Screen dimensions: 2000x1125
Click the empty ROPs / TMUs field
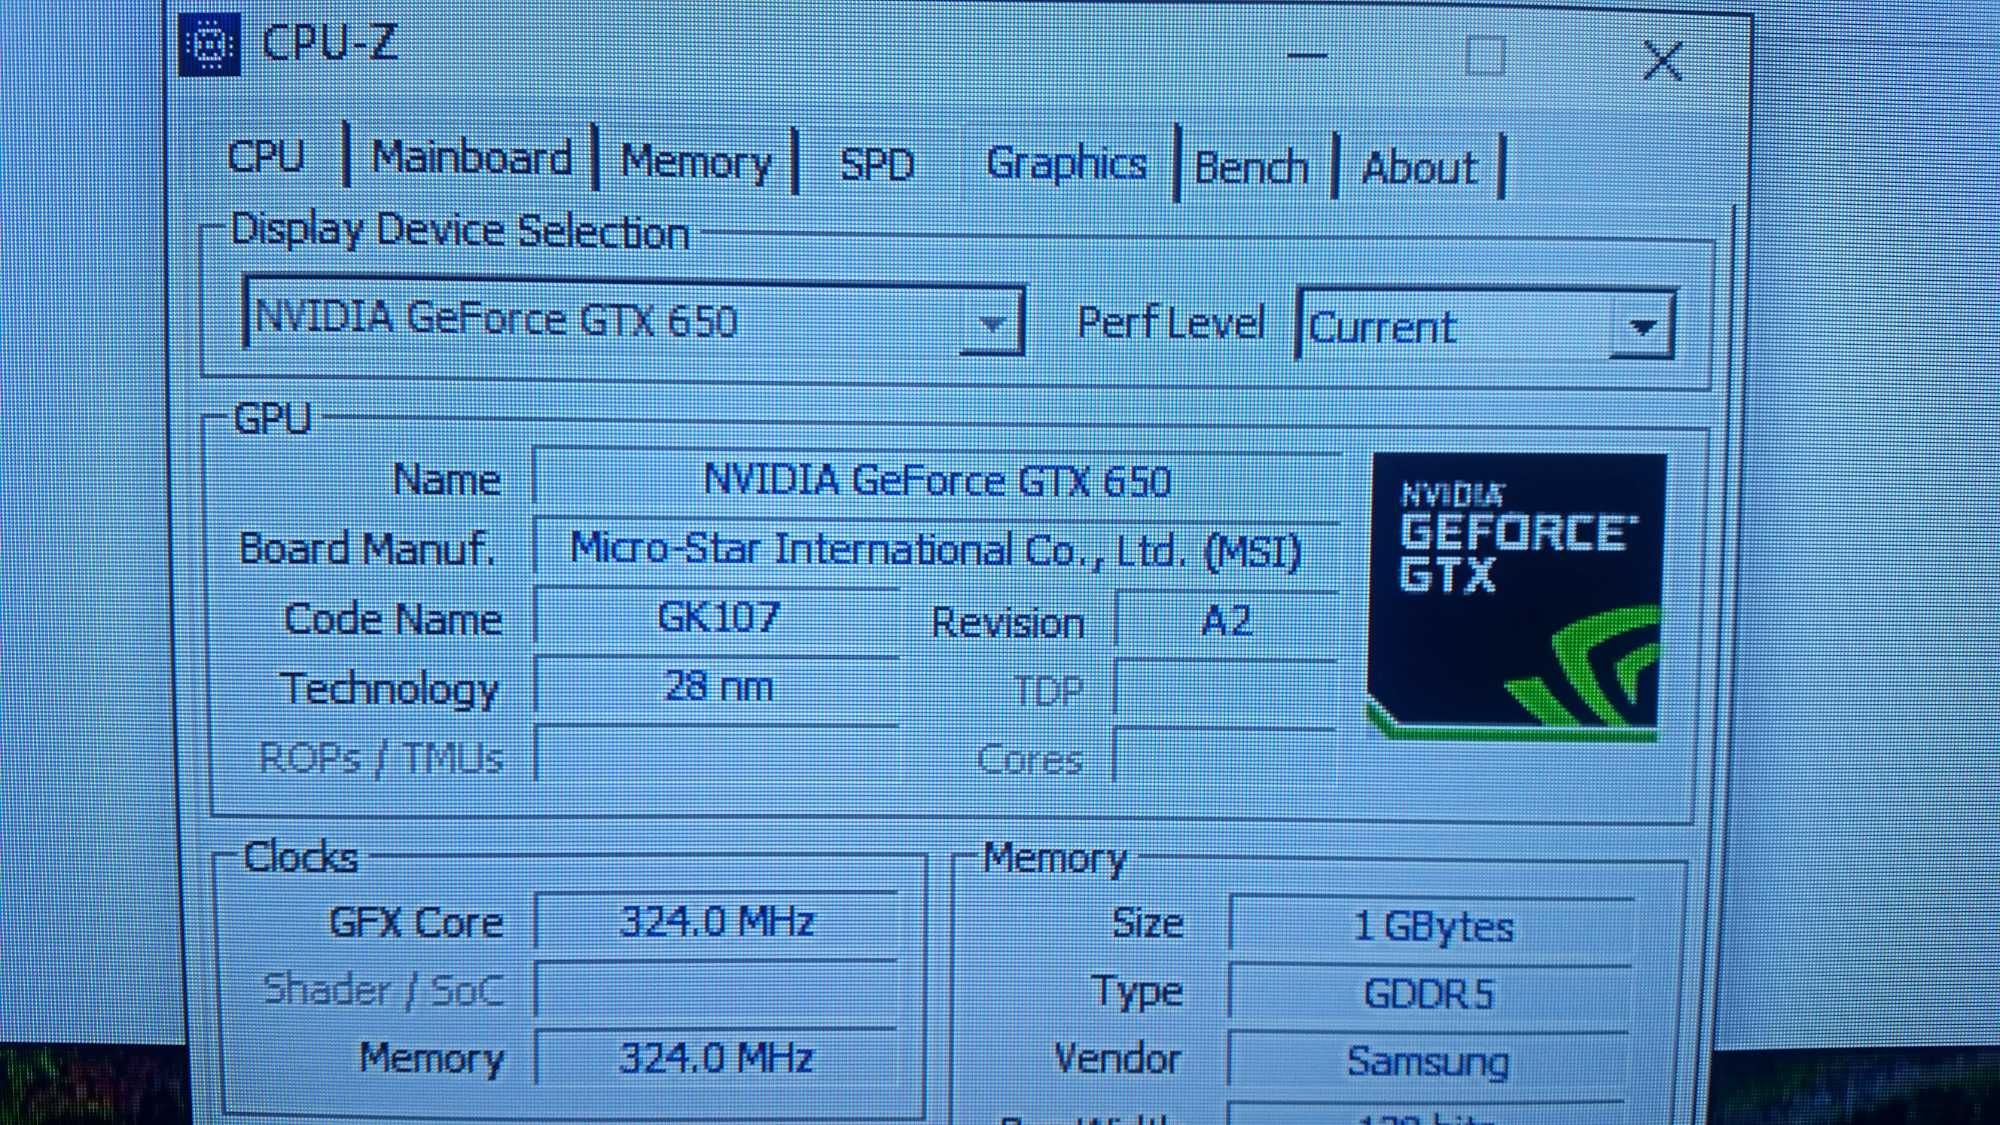click(717, 755)
